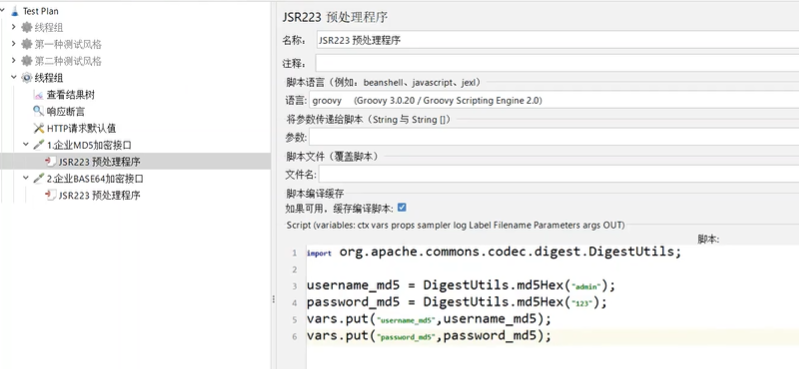
Task: Expand the 第一种测试风格 node
Action: 14,44
